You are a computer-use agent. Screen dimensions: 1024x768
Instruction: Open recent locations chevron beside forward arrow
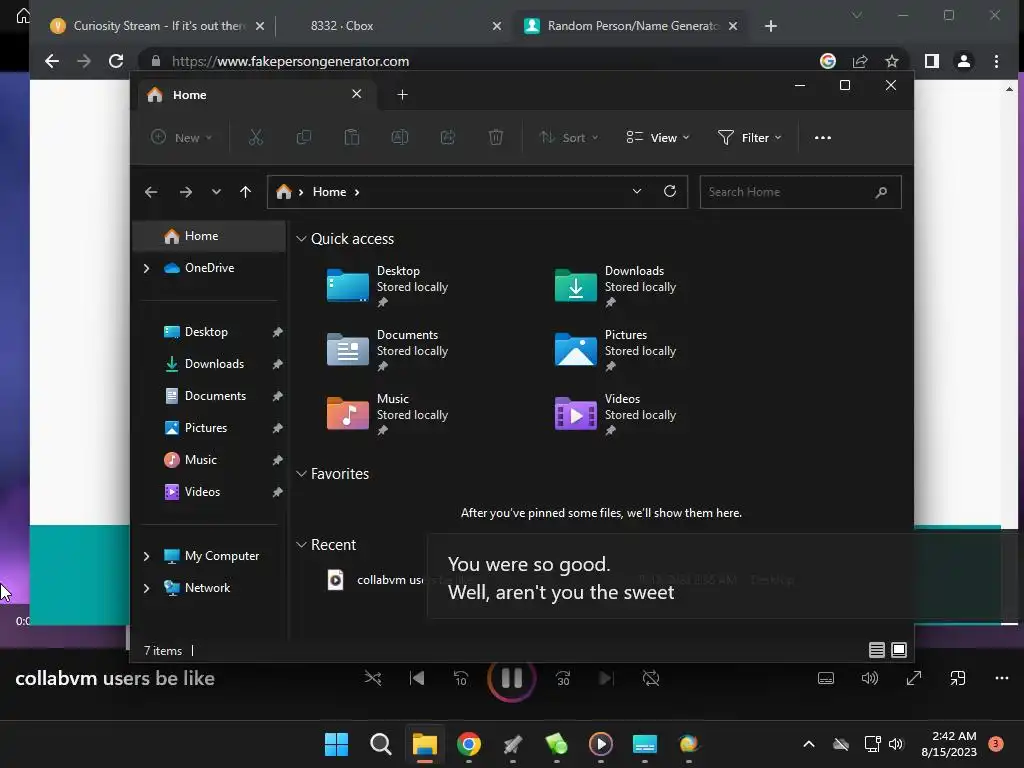point(216,192)
